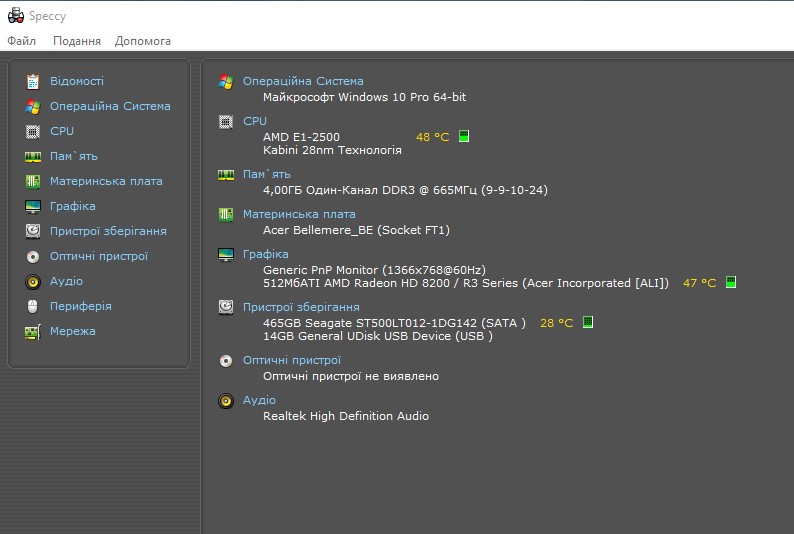Image resolution: width=794 pixels, height=534 pixels.
Task: Open the Пристрої зберігання summary heading
Action: [301, 307]
